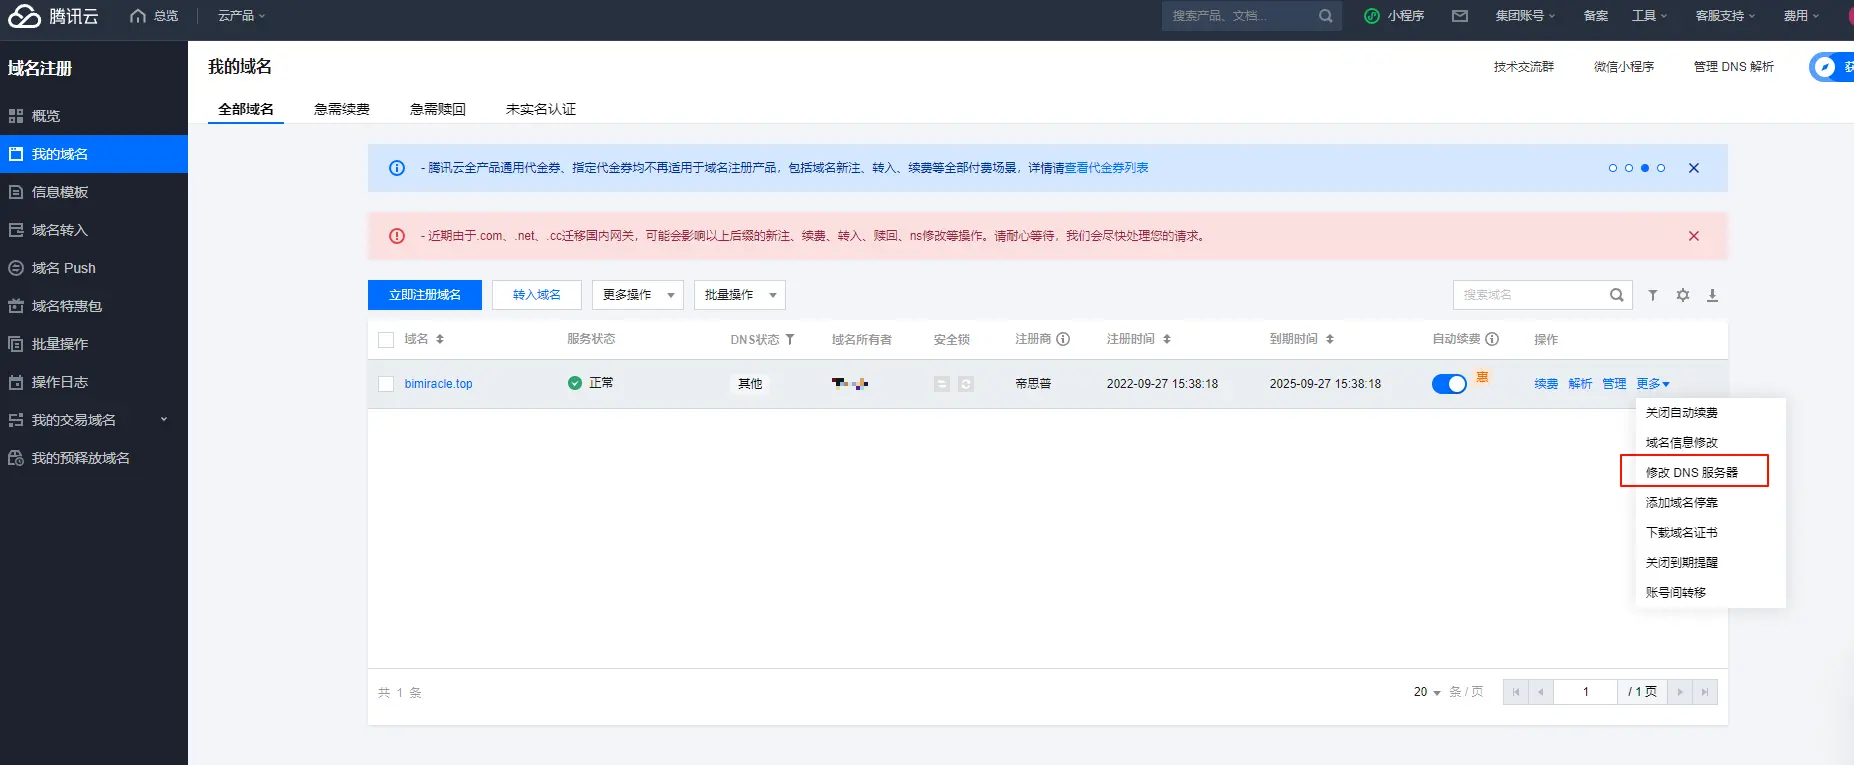The width and height of the screenshot is (1854, 765).
Task: Open the mail message icon
Action: coord(1460,16)
